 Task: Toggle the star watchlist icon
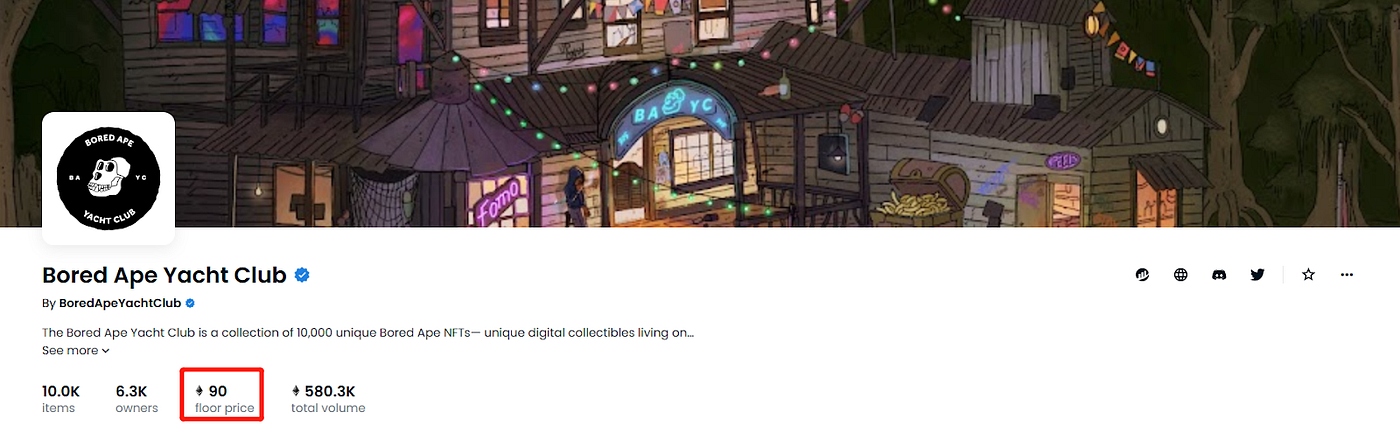pos(1308,274)
